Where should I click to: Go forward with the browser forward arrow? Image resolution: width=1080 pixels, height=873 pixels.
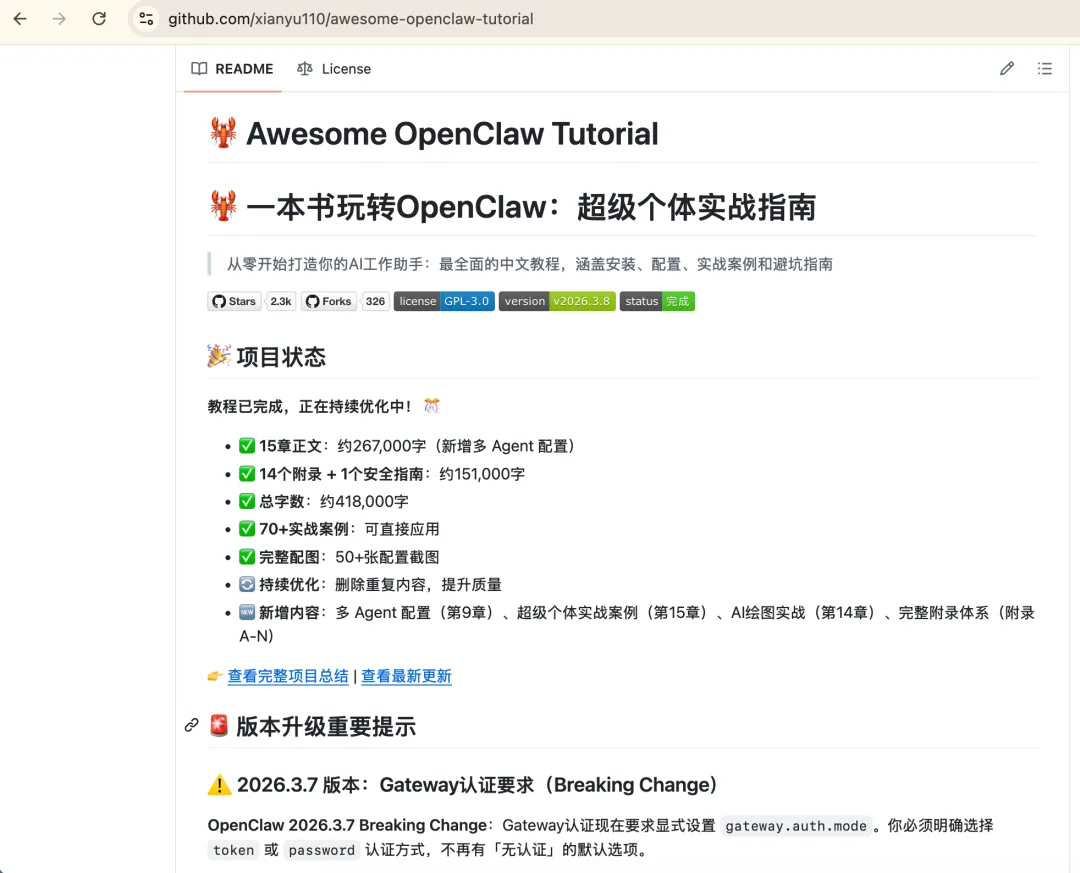pyautogui.click(x=59, y=19)
